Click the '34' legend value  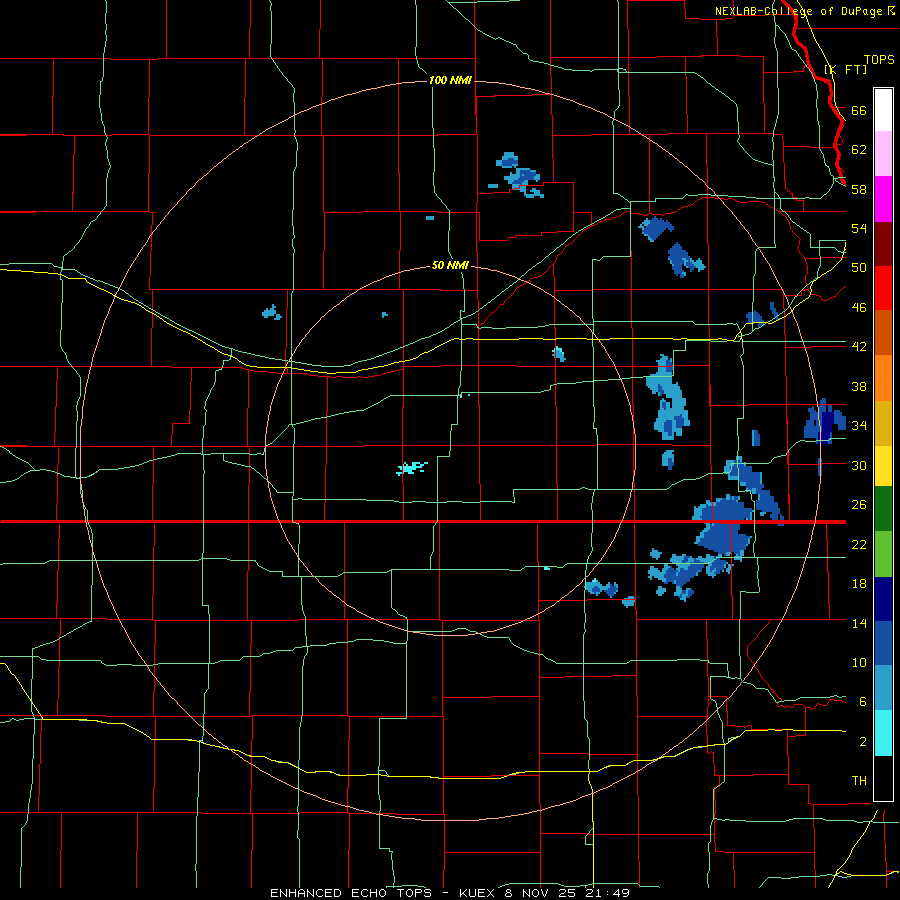pos(859,426)
